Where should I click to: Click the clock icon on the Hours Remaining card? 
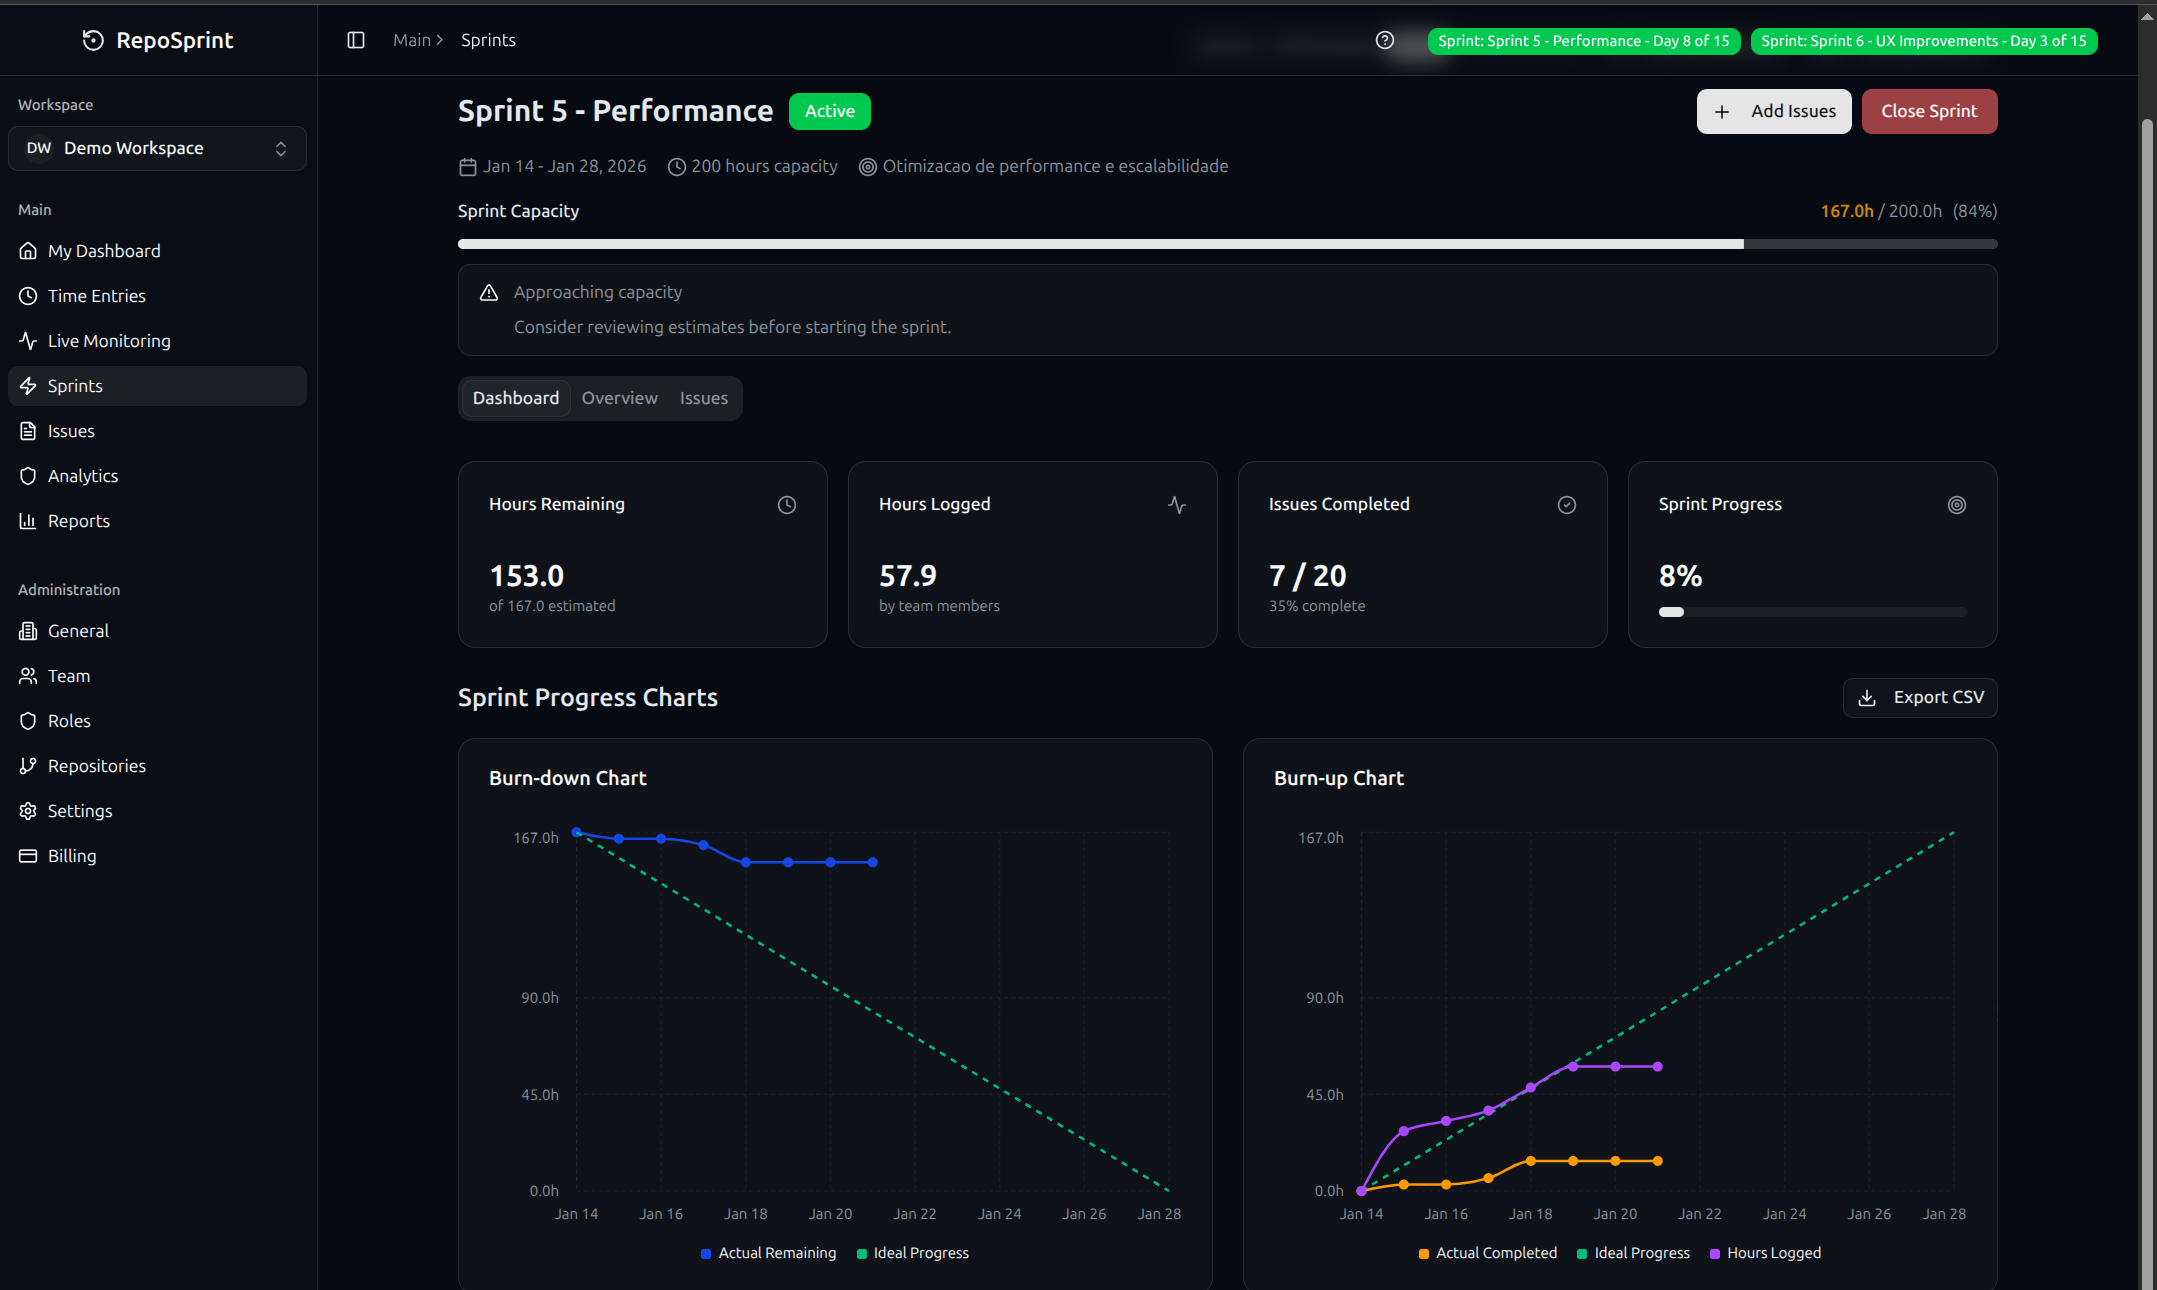(x=787, y=505)
